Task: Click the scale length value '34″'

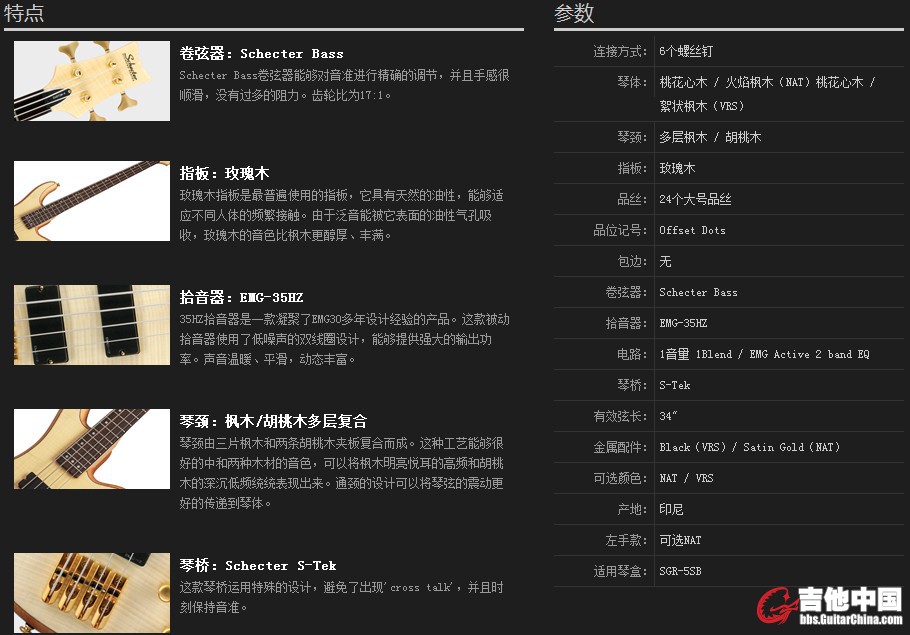Action: [668, 416]
